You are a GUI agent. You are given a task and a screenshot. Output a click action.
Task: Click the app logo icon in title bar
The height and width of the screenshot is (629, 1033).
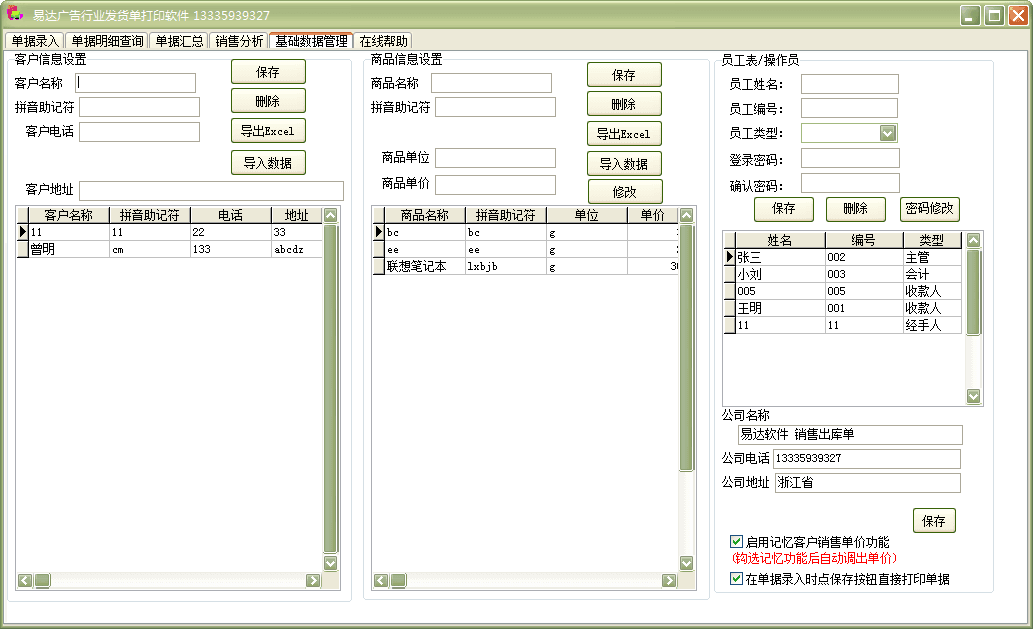click(x=15, y=15)
